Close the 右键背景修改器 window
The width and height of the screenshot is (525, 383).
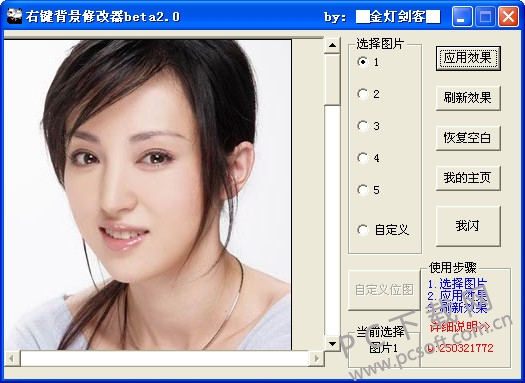coord(508,16)
